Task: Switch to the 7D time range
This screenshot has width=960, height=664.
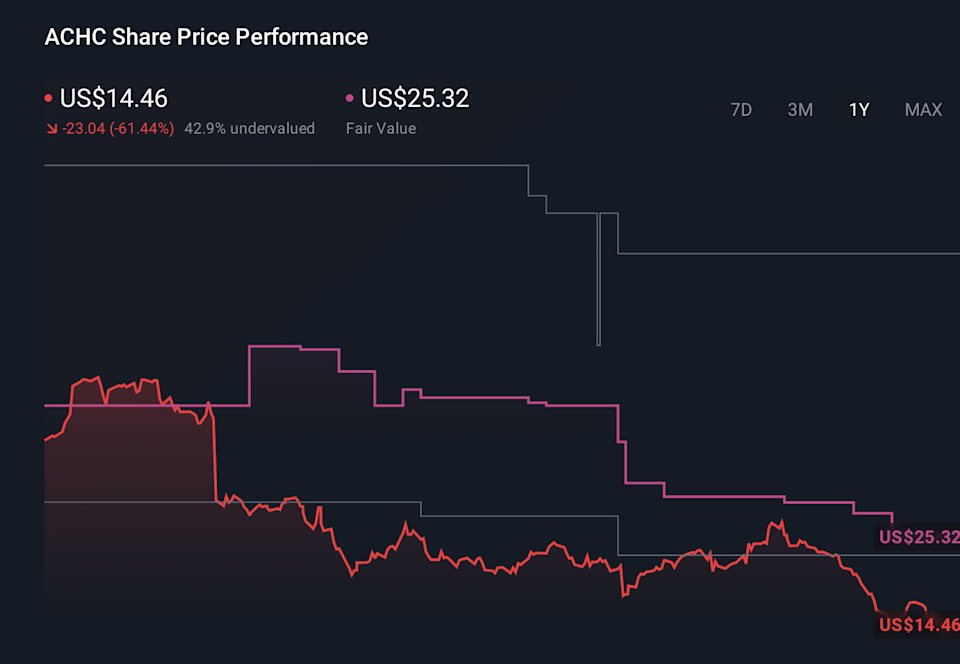Action: click(x=741, y=110)
